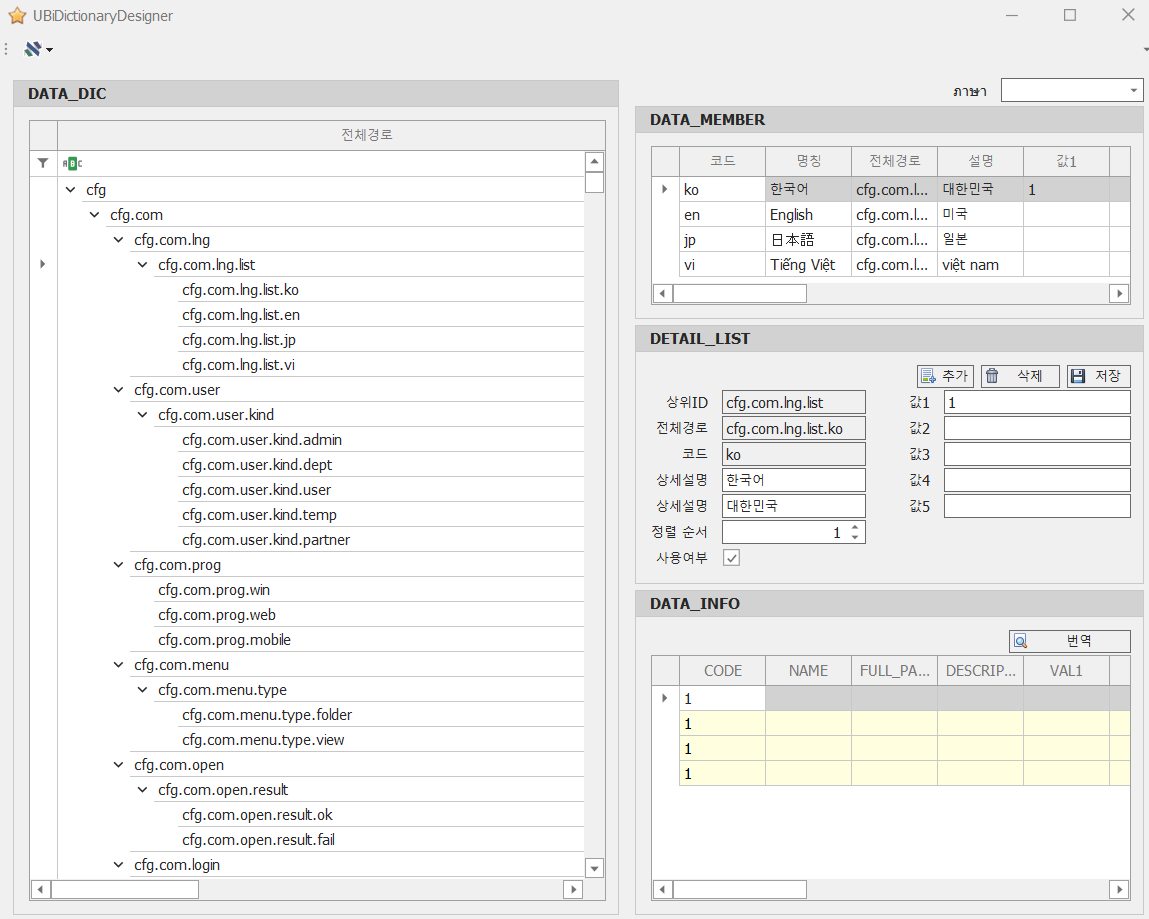Select the 日本語 cell in DATA_MEMBER
1149x919 pixels.
pyautogui.click(x=808, y=240)
